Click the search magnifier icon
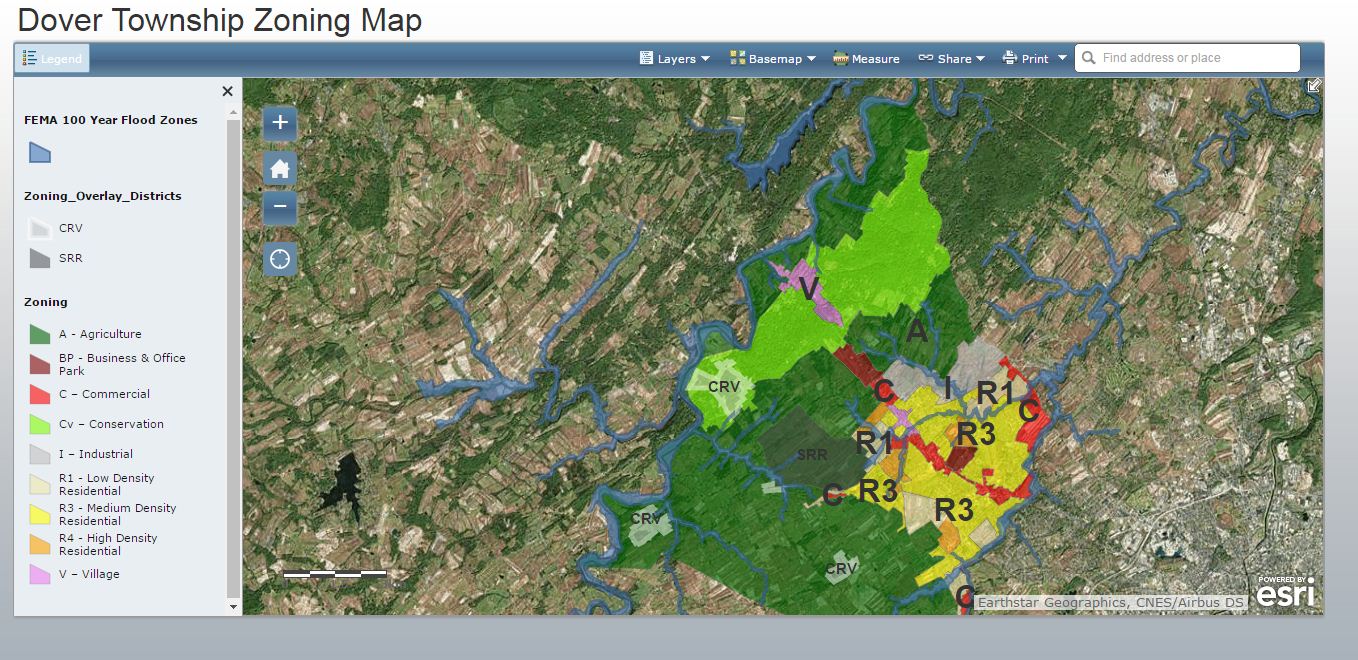The width and height of the screenshot is (1358, 660). pos(1087,58)
